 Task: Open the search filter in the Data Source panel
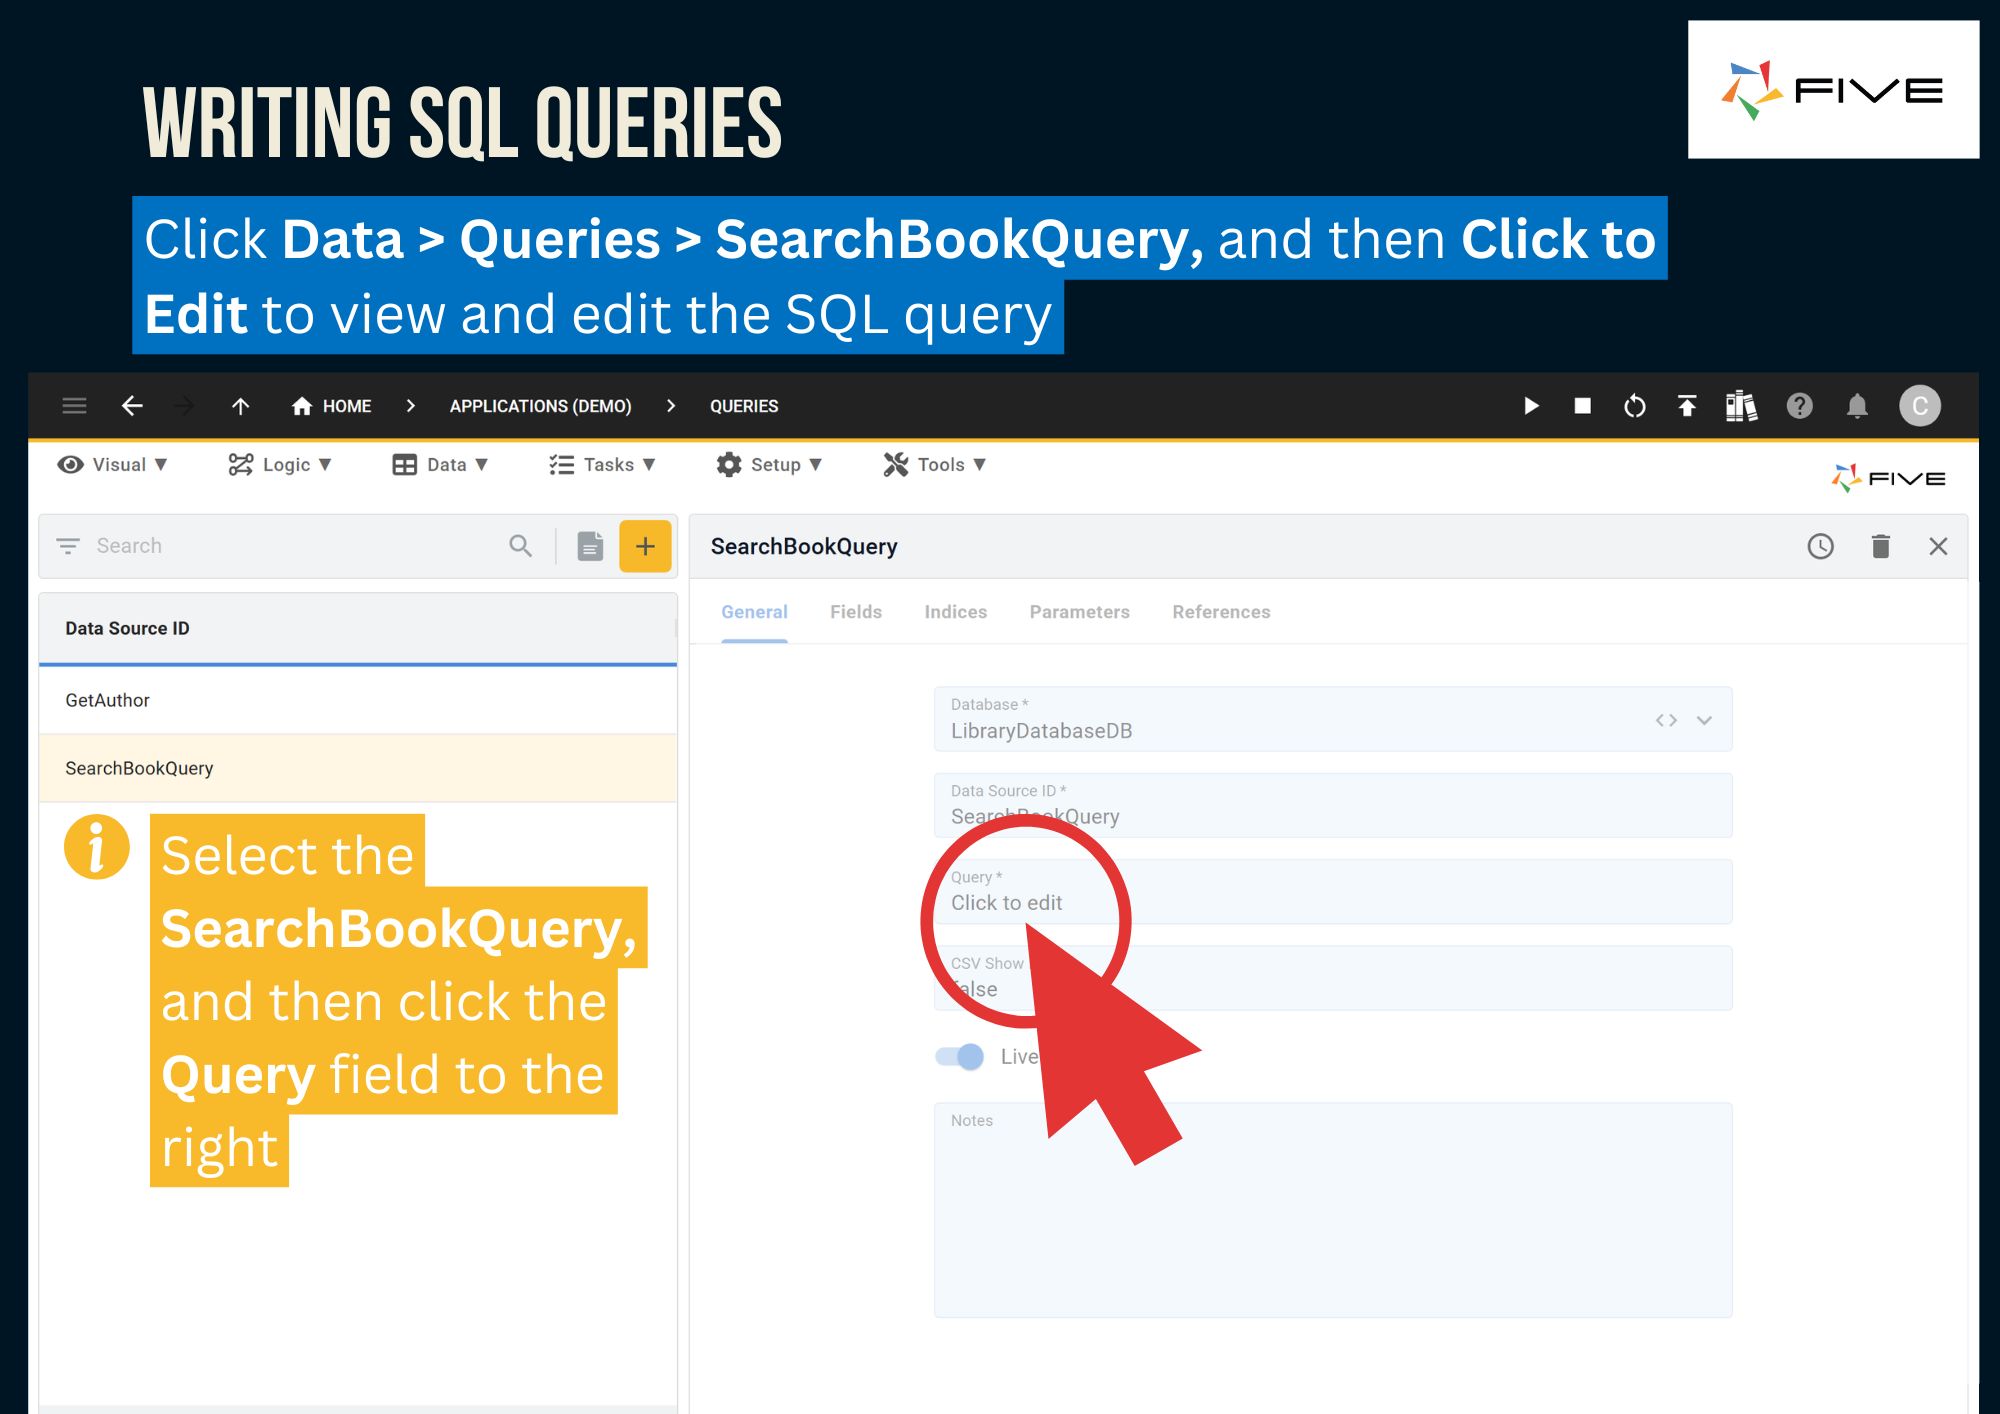pos(68,546)
